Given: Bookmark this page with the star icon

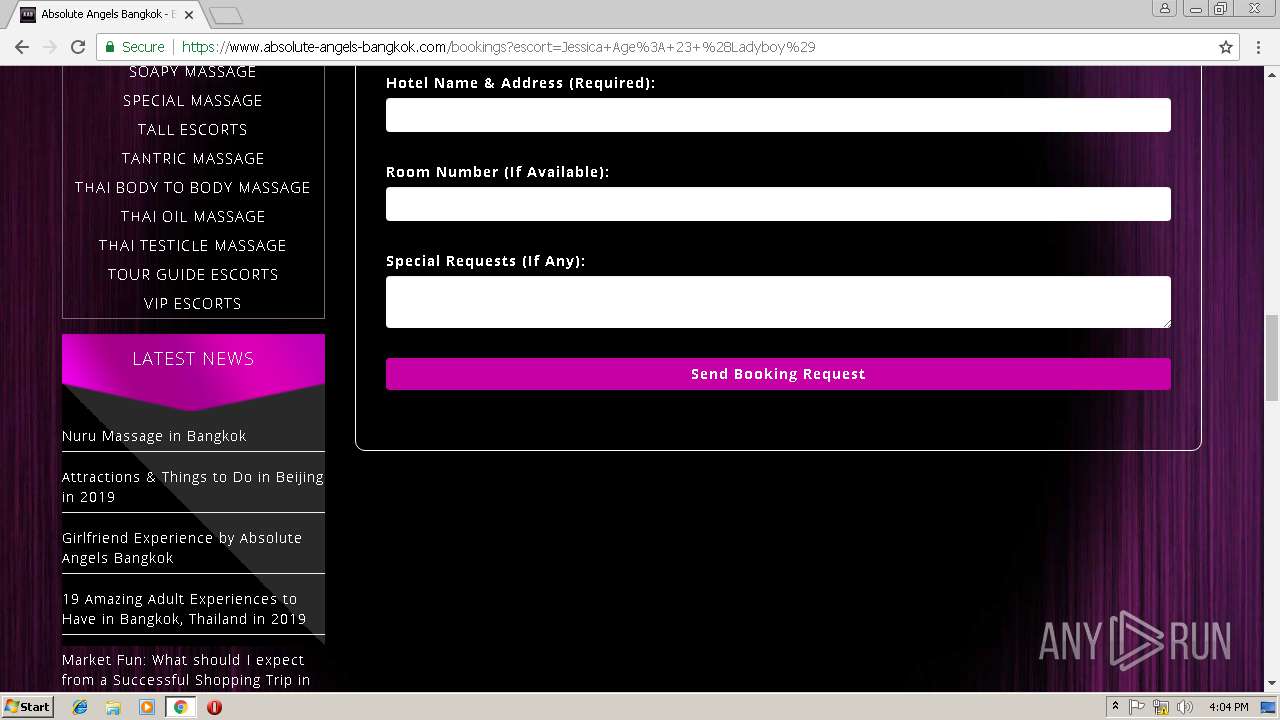Looking at the screenshot, I should [1226, 47].
